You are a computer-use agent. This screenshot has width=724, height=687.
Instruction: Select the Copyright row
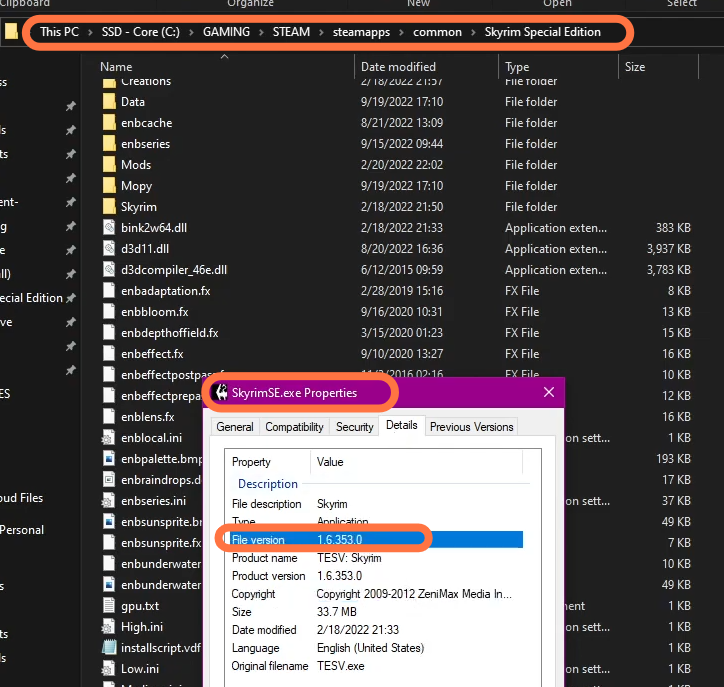click(x=376, y=594)
